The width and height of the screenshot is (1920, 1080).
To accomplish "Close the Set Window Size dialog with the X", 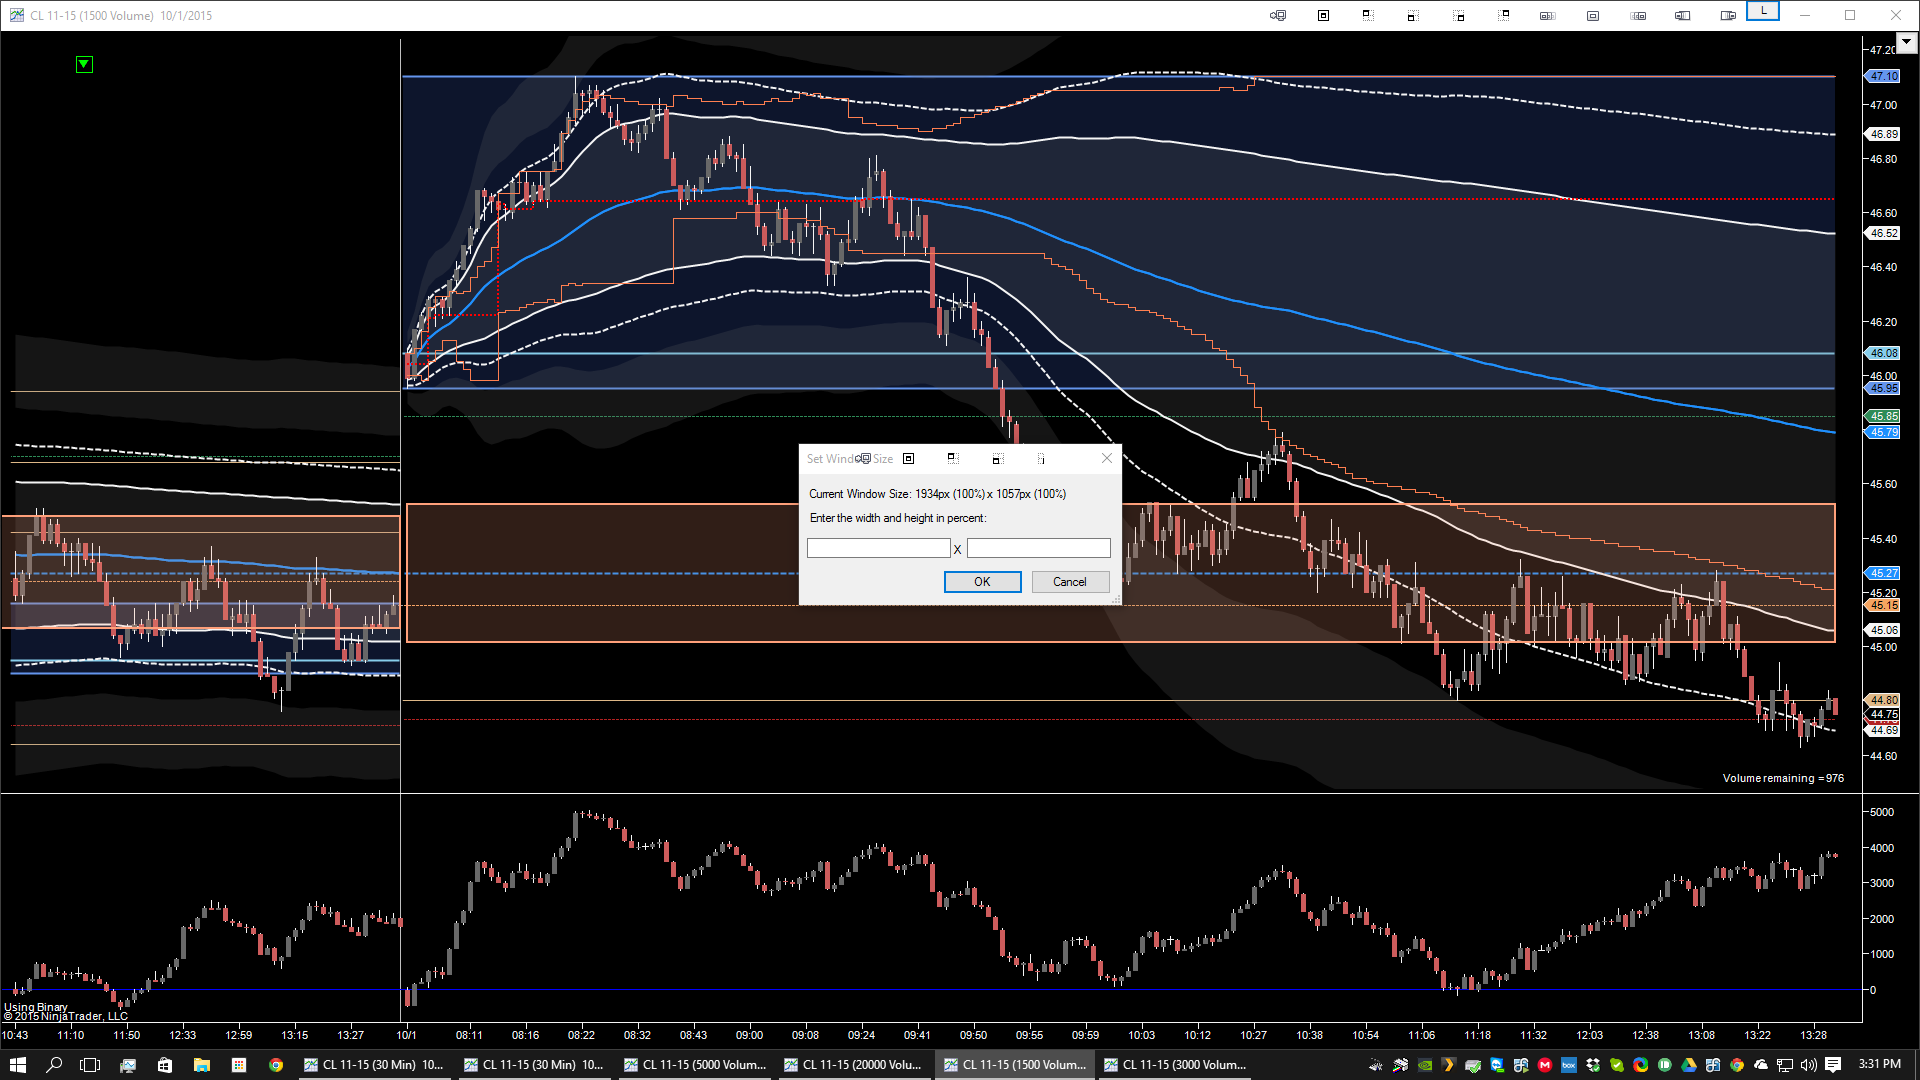I will (x=1106, y=458).
